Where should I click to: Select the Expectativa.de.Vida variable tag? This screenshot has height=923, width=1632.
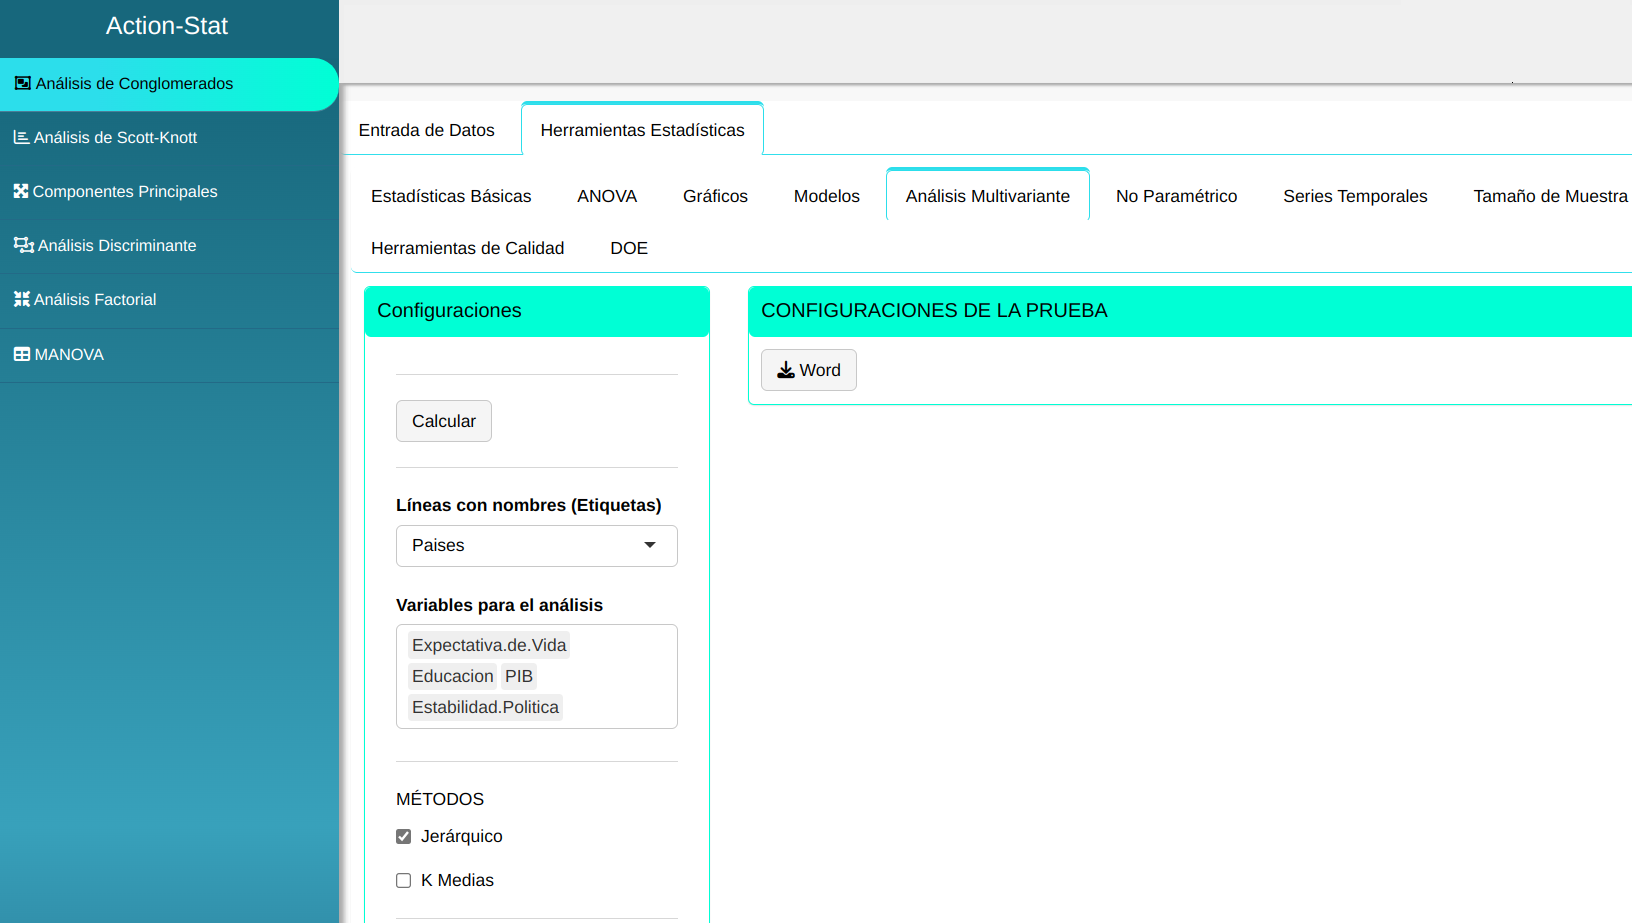coord(489,646)
